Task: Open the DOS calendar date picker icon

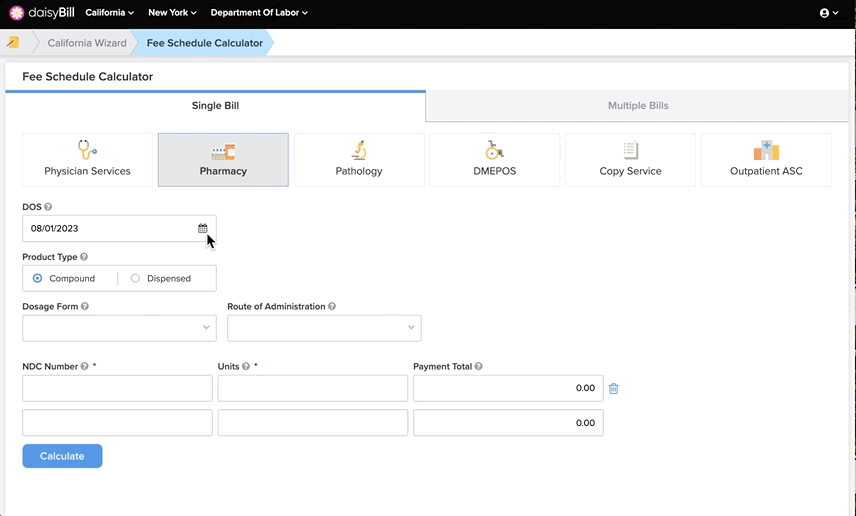Action: [x=203, y=228]
